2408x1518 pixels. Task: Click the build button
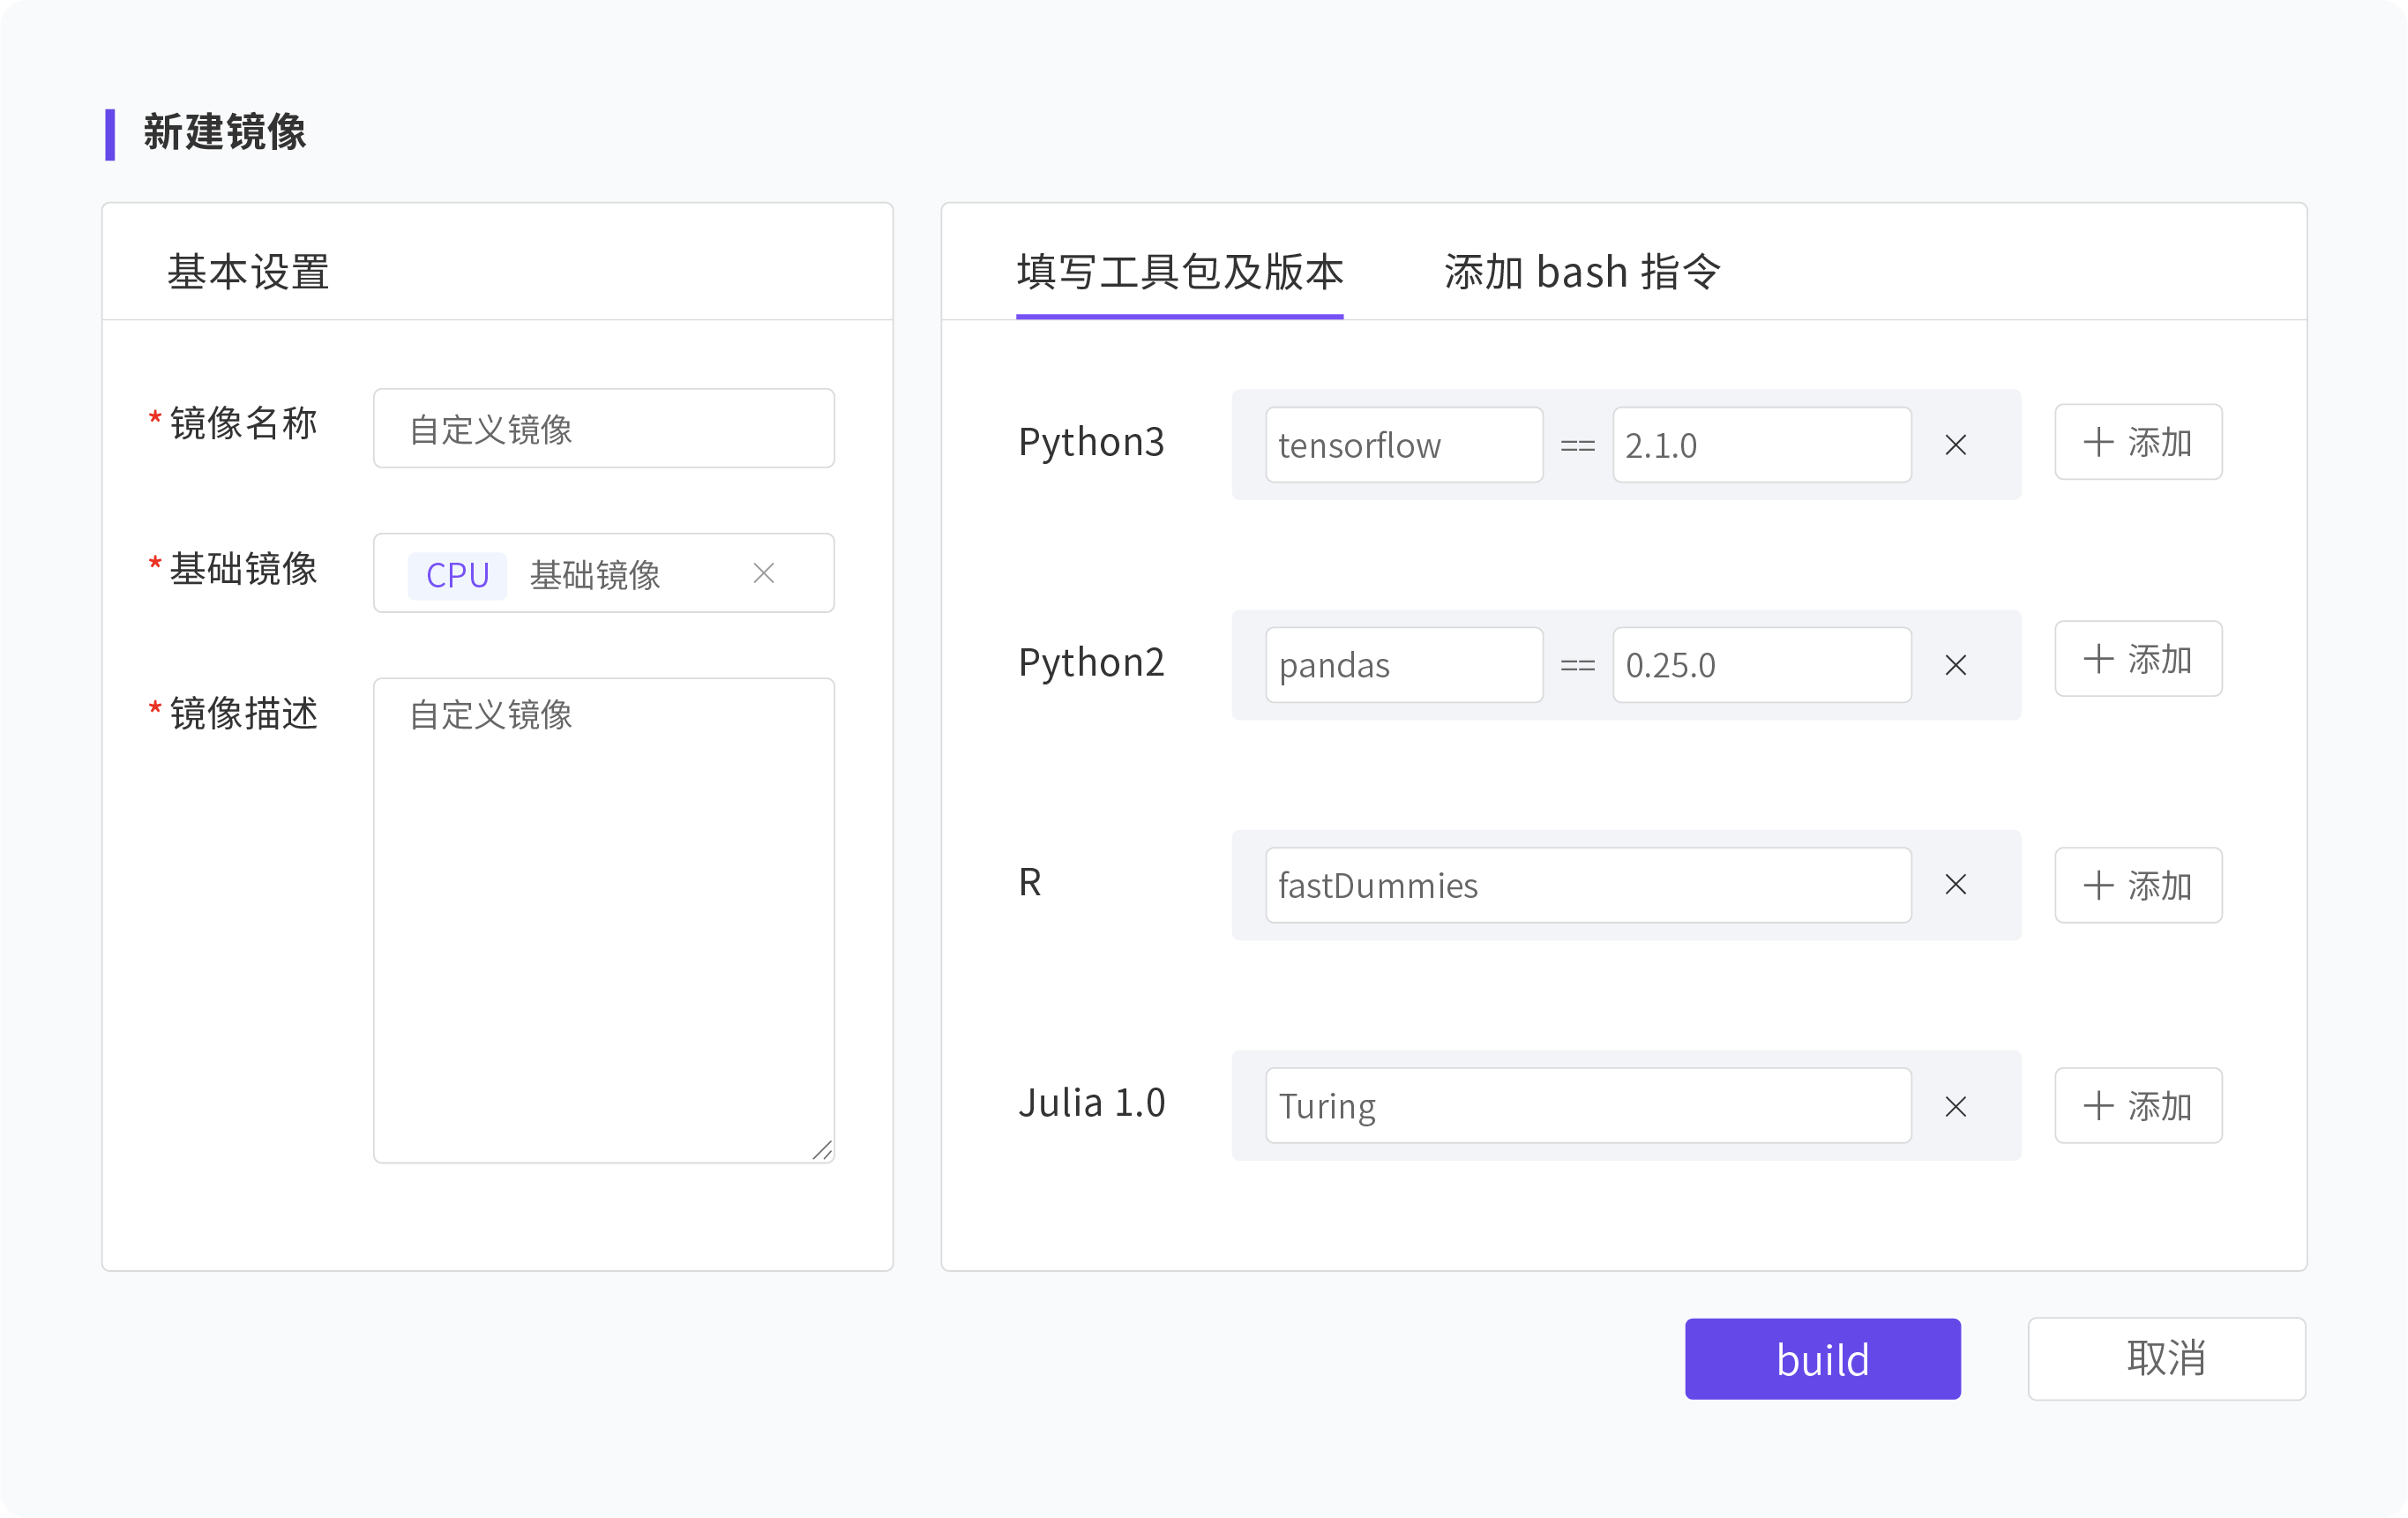point(1822,1358)
